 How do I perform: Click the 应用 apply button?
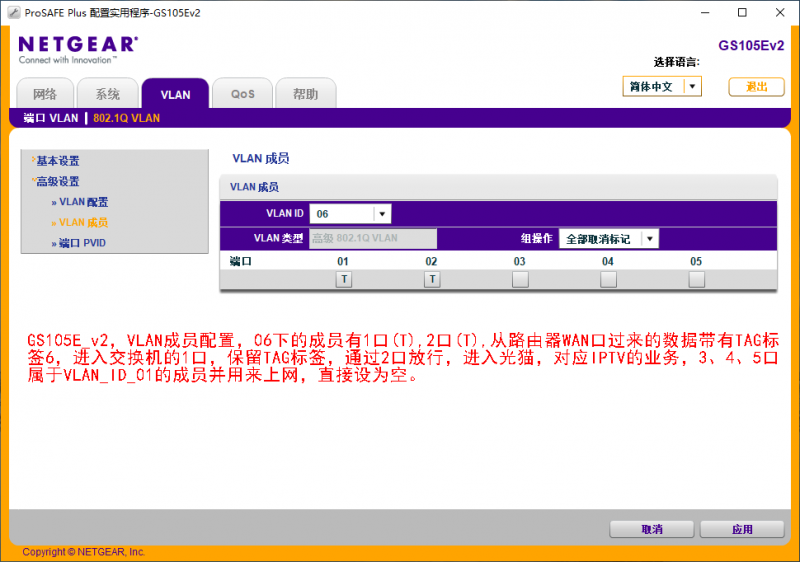742,529
